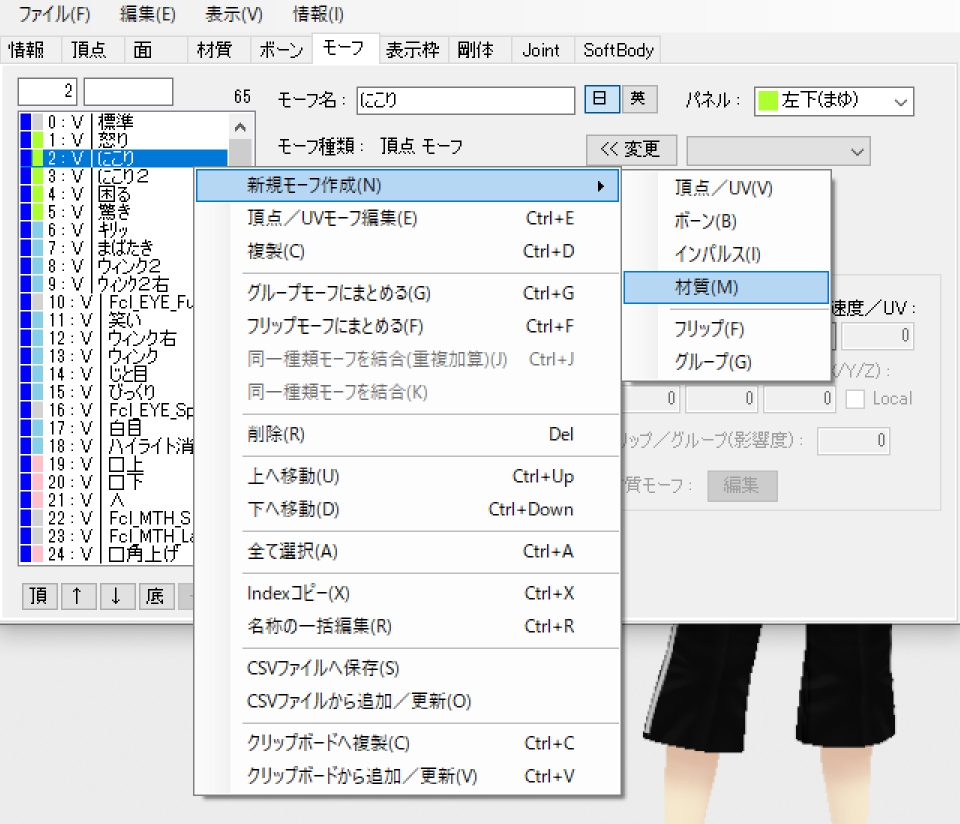Select クリップボードから追加／更新(V)
960x824 pixels.
[x=407, y=776]
